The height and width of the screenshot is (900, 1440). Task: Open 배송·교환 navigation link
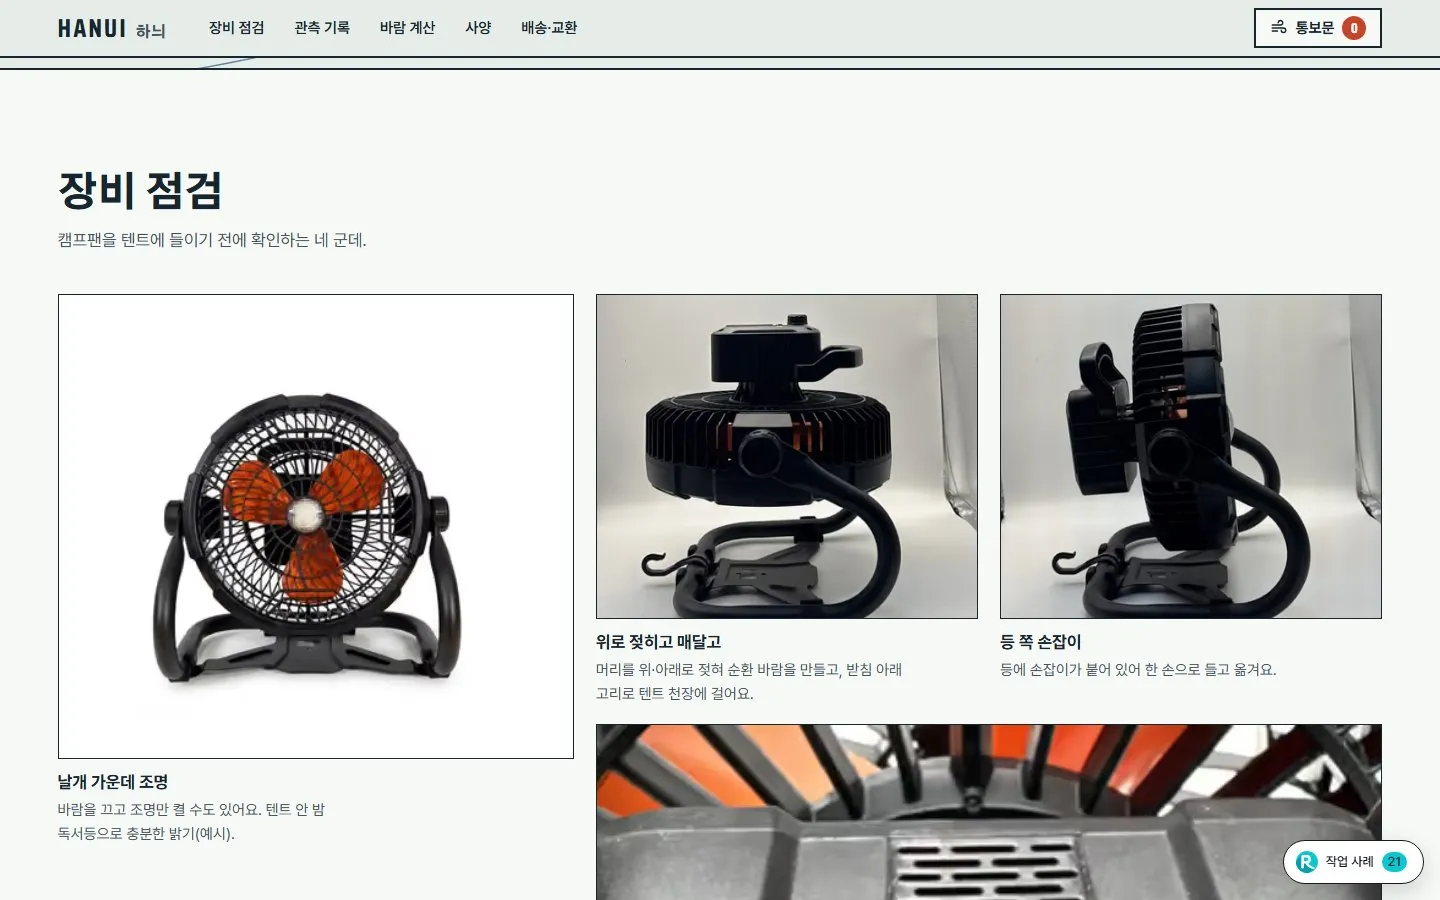pos(549,28)
